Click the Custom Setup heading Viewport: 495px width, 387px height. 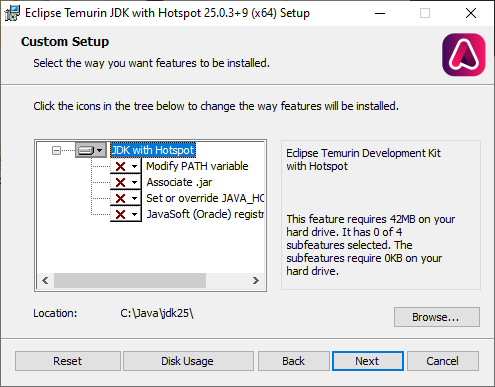65,42
